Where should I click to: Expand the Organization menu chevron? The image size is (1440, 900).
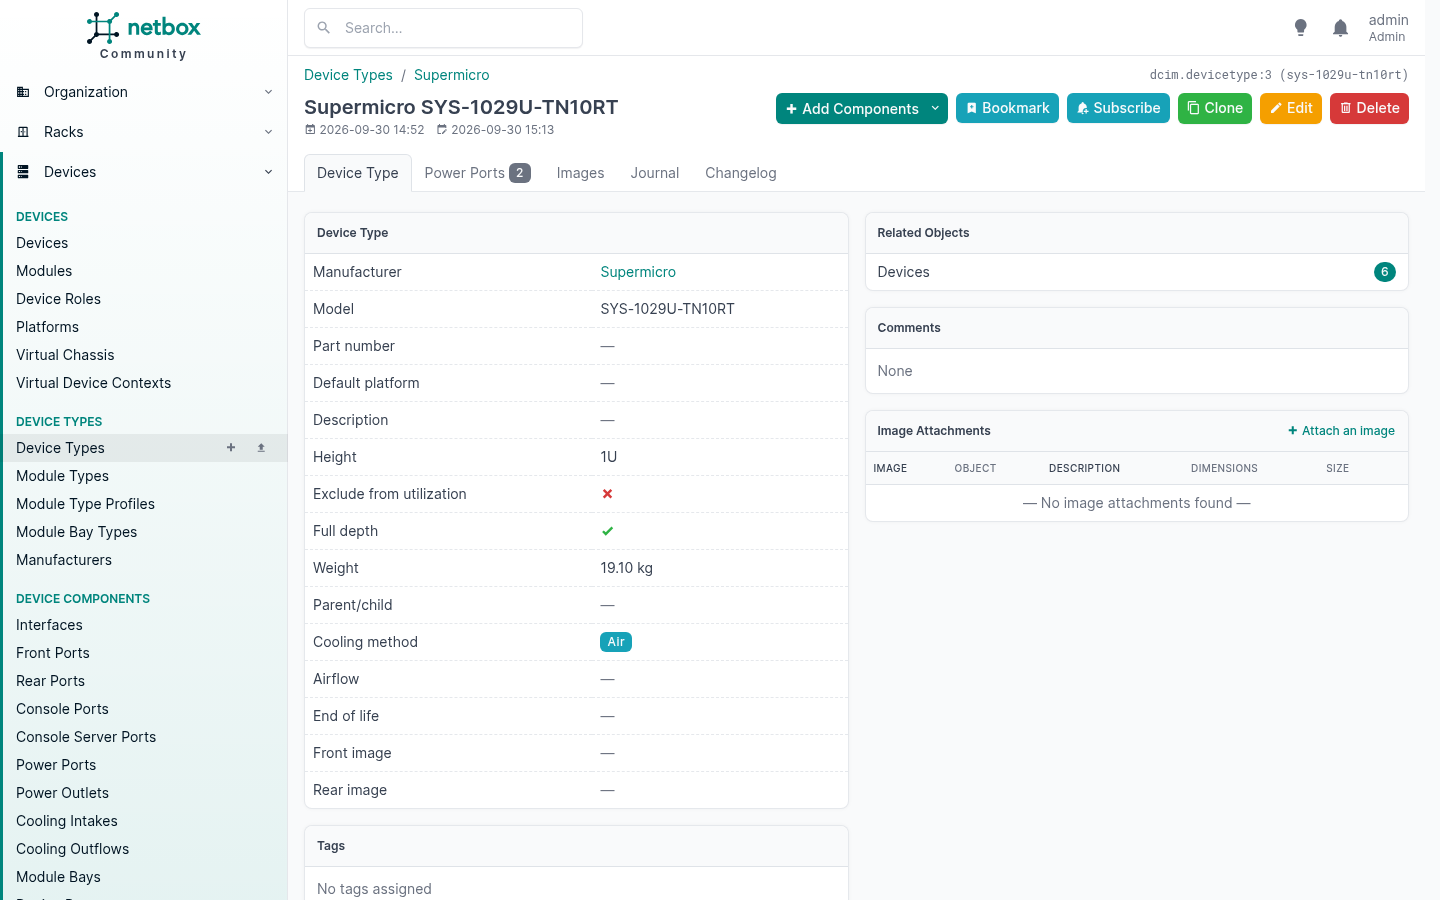tap(268, 92)
